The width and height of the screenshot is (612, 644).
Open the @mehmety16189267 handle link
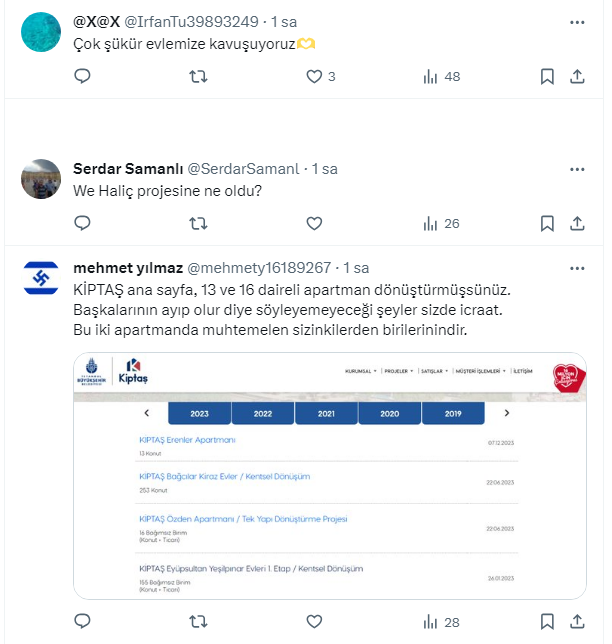258,267
